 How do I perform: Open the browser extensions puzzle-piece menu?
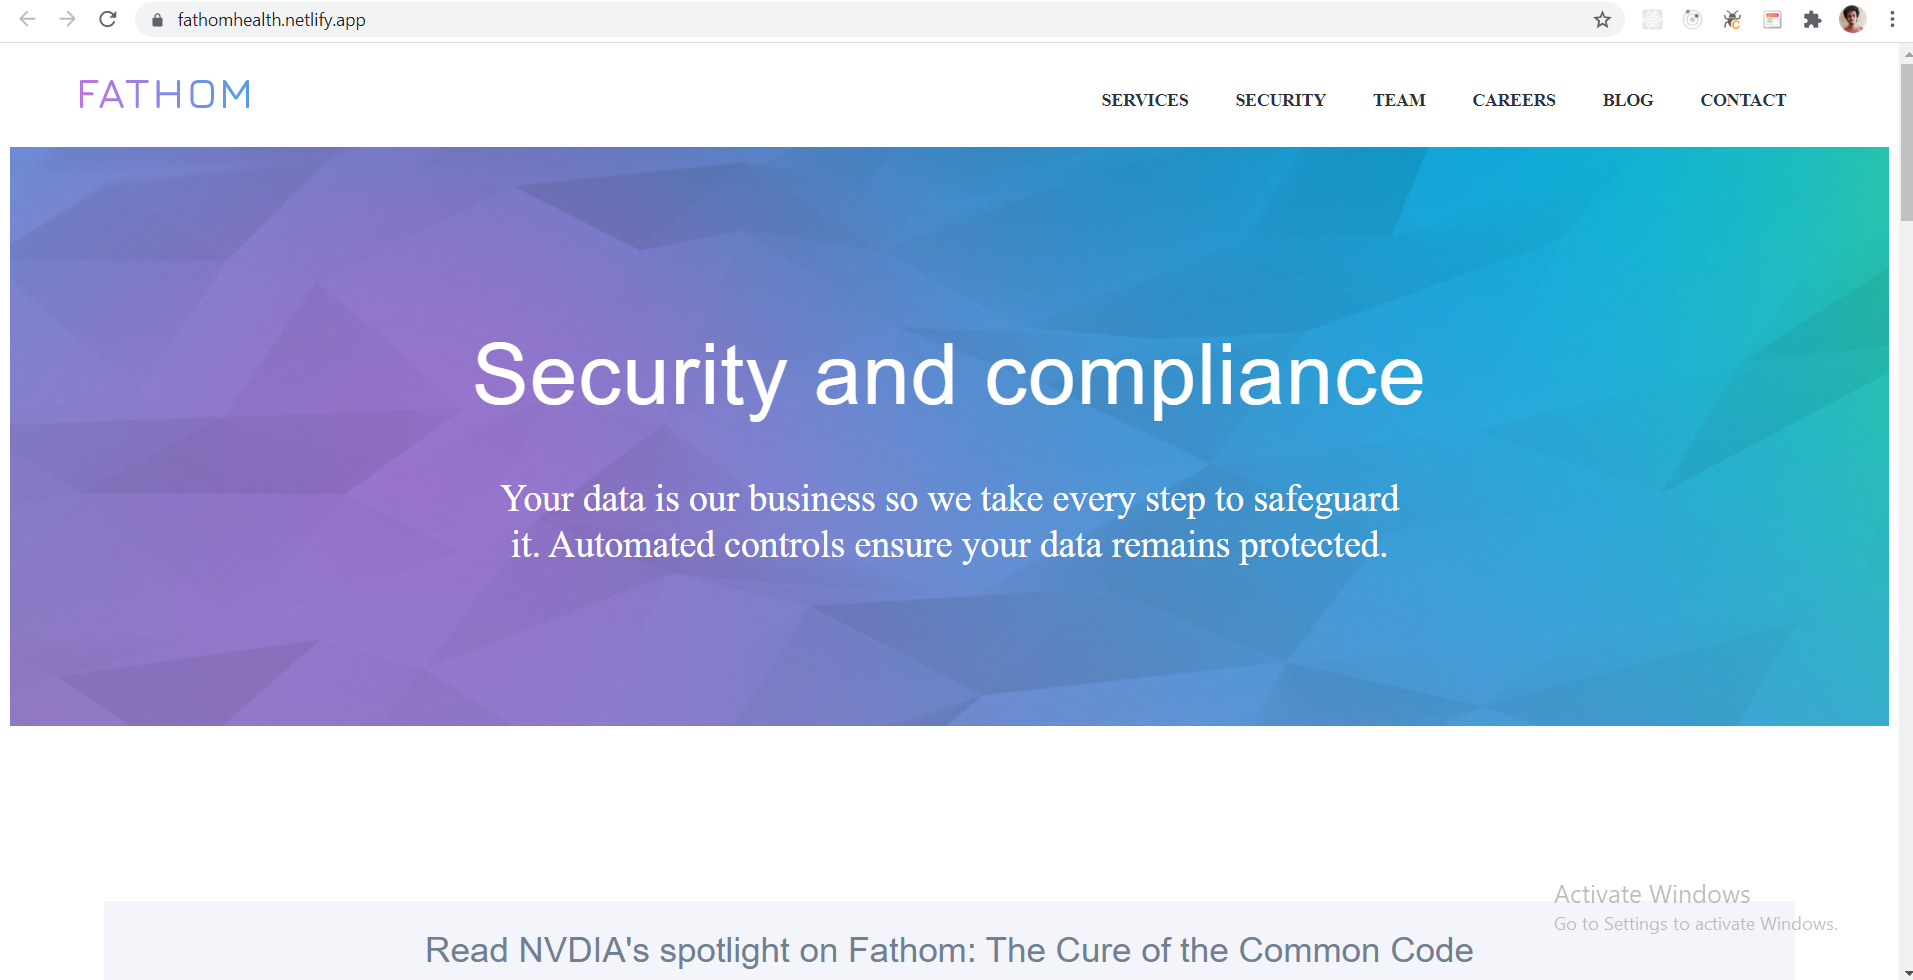pyautogui.click(x=1813, y=19)
